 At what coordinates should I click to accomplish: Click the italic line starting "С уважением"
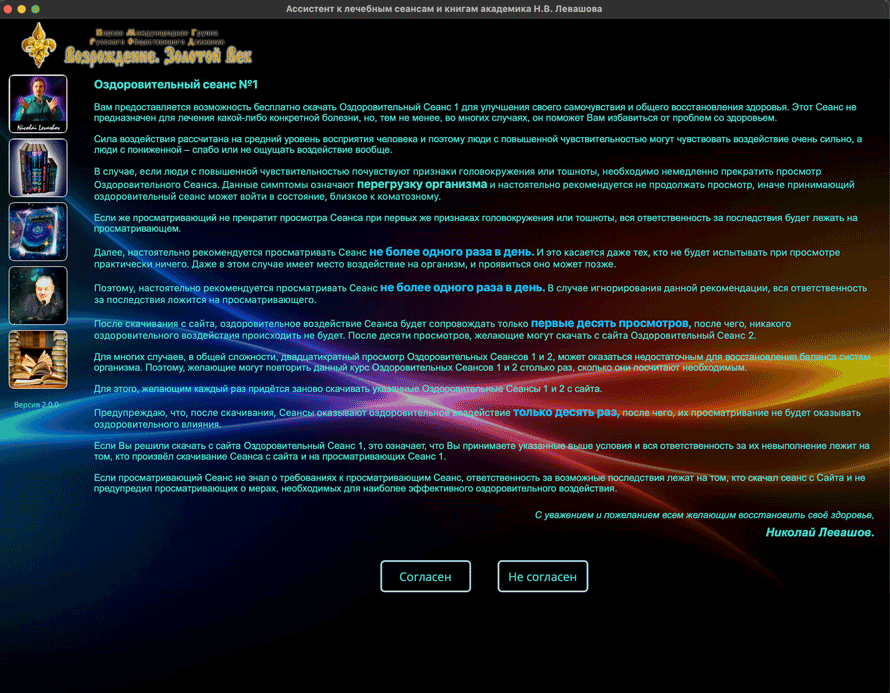(x=704, y=515)
